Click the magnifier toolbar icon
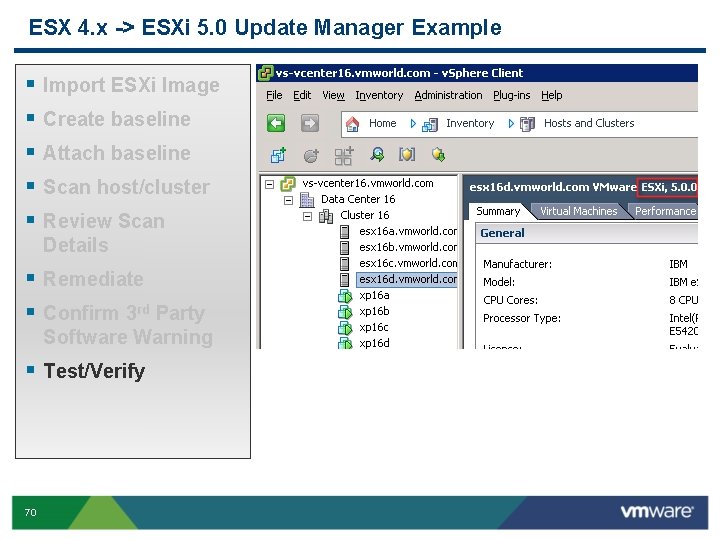 [377, 155]
